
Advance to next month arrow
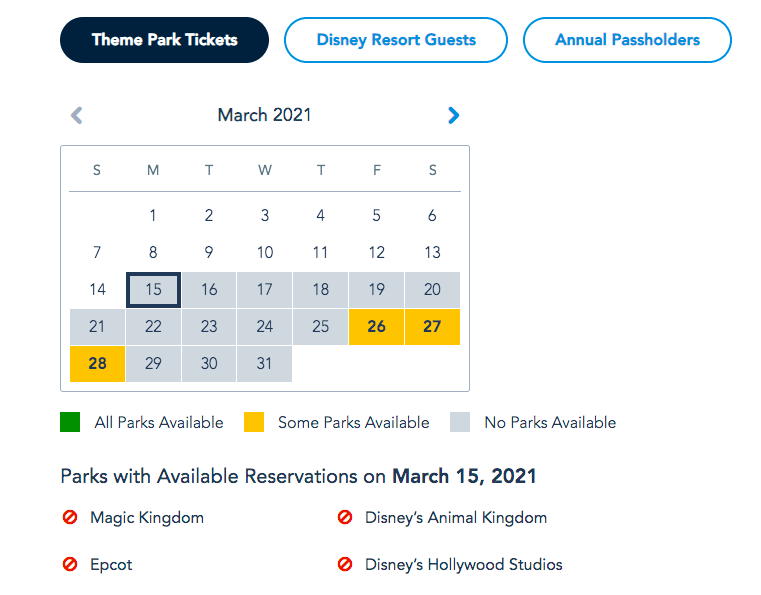(x=453, y=115)
